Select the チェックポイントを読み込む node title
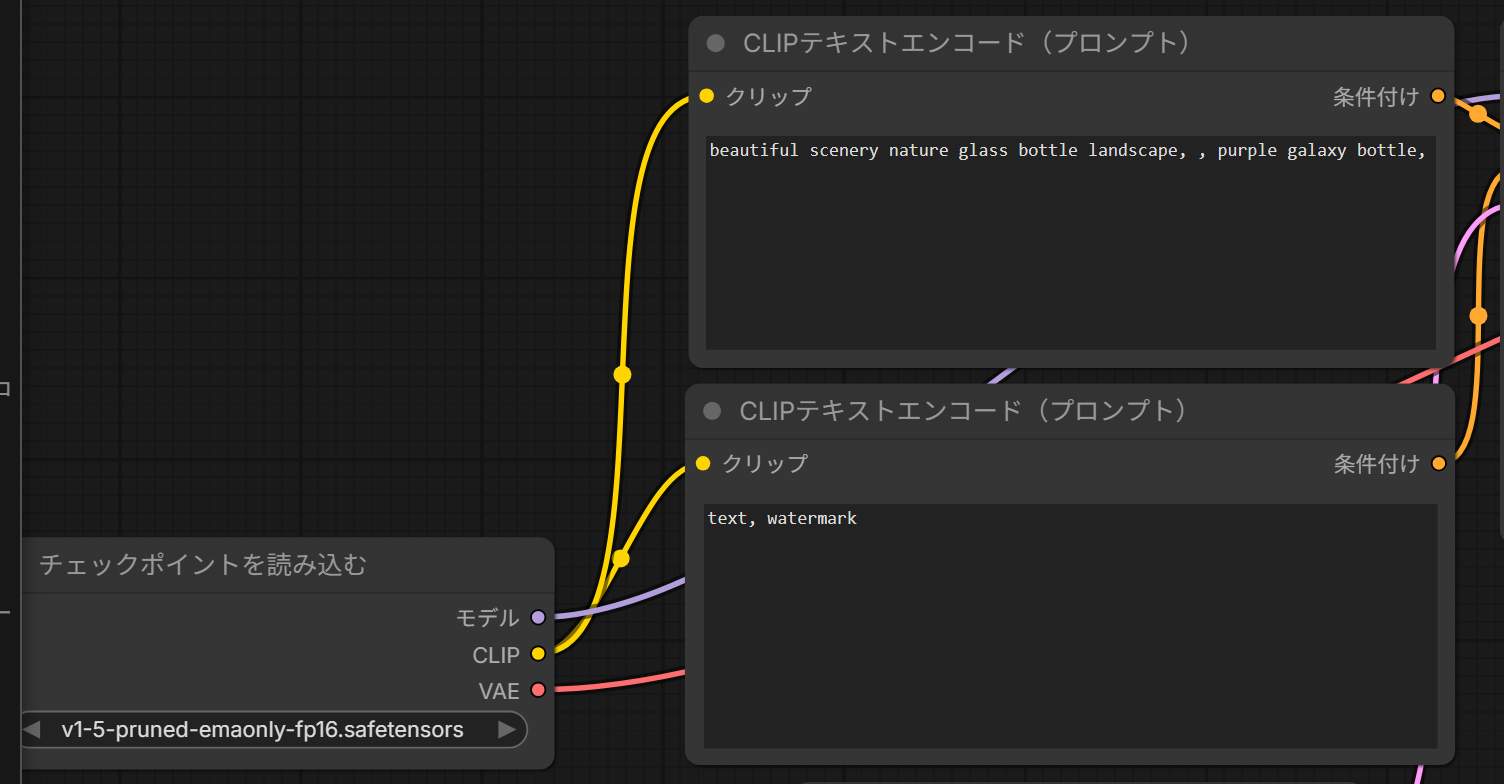This screenshot has width=1504, height=784. click(203, 565)
